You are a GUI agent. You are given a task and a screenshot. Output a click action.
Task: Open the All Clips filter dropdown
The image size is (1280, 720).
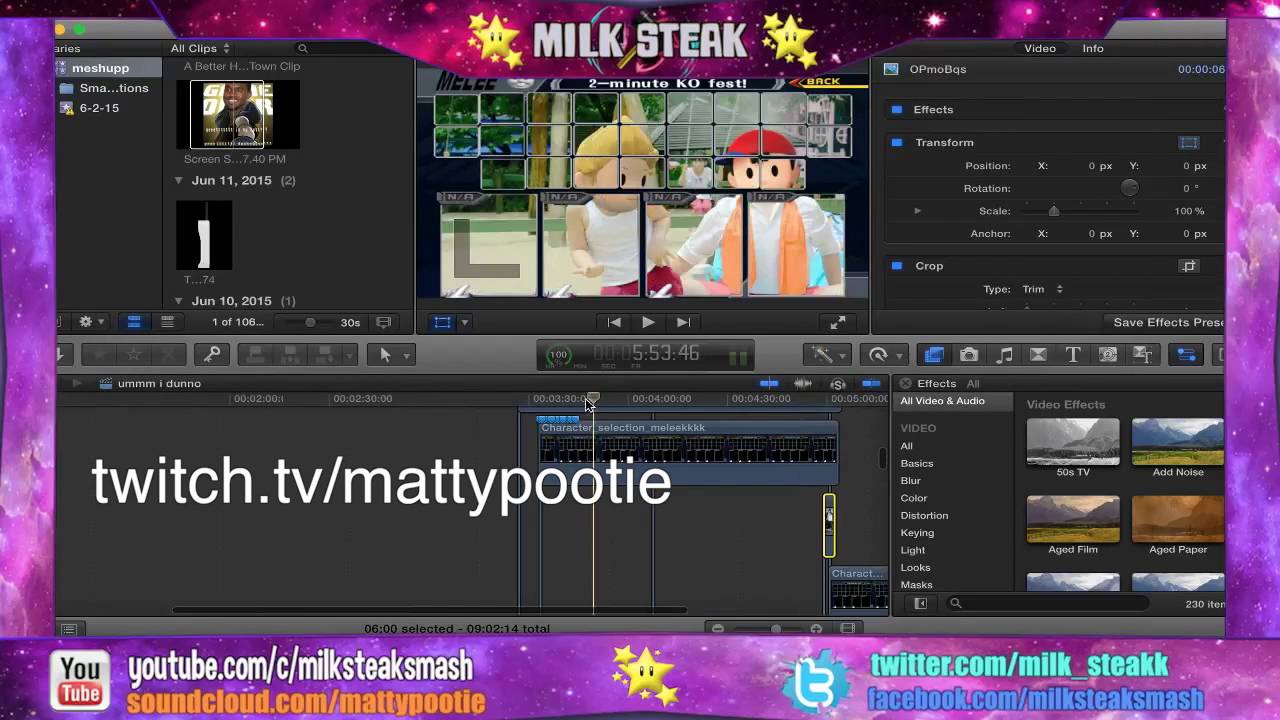(x=200, y=48)
